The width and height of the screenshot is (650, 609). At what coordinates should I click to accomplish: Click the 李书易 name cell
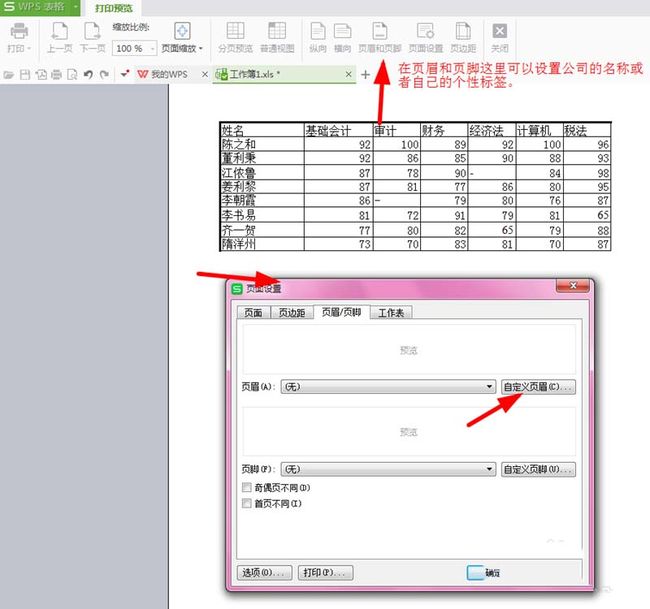[262, 215]
